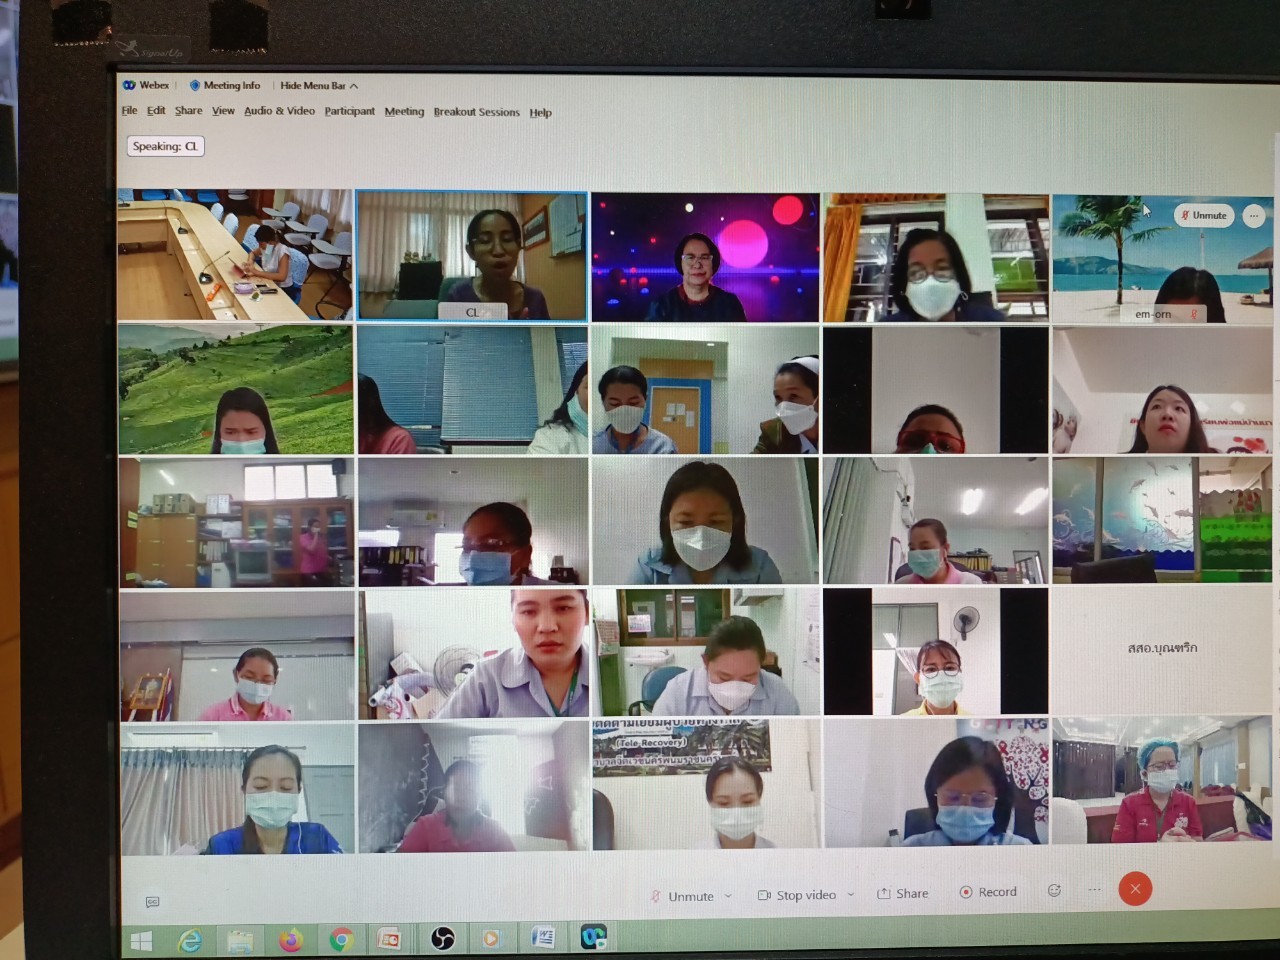Unmute participant em-orn on her video tile

1203,216
